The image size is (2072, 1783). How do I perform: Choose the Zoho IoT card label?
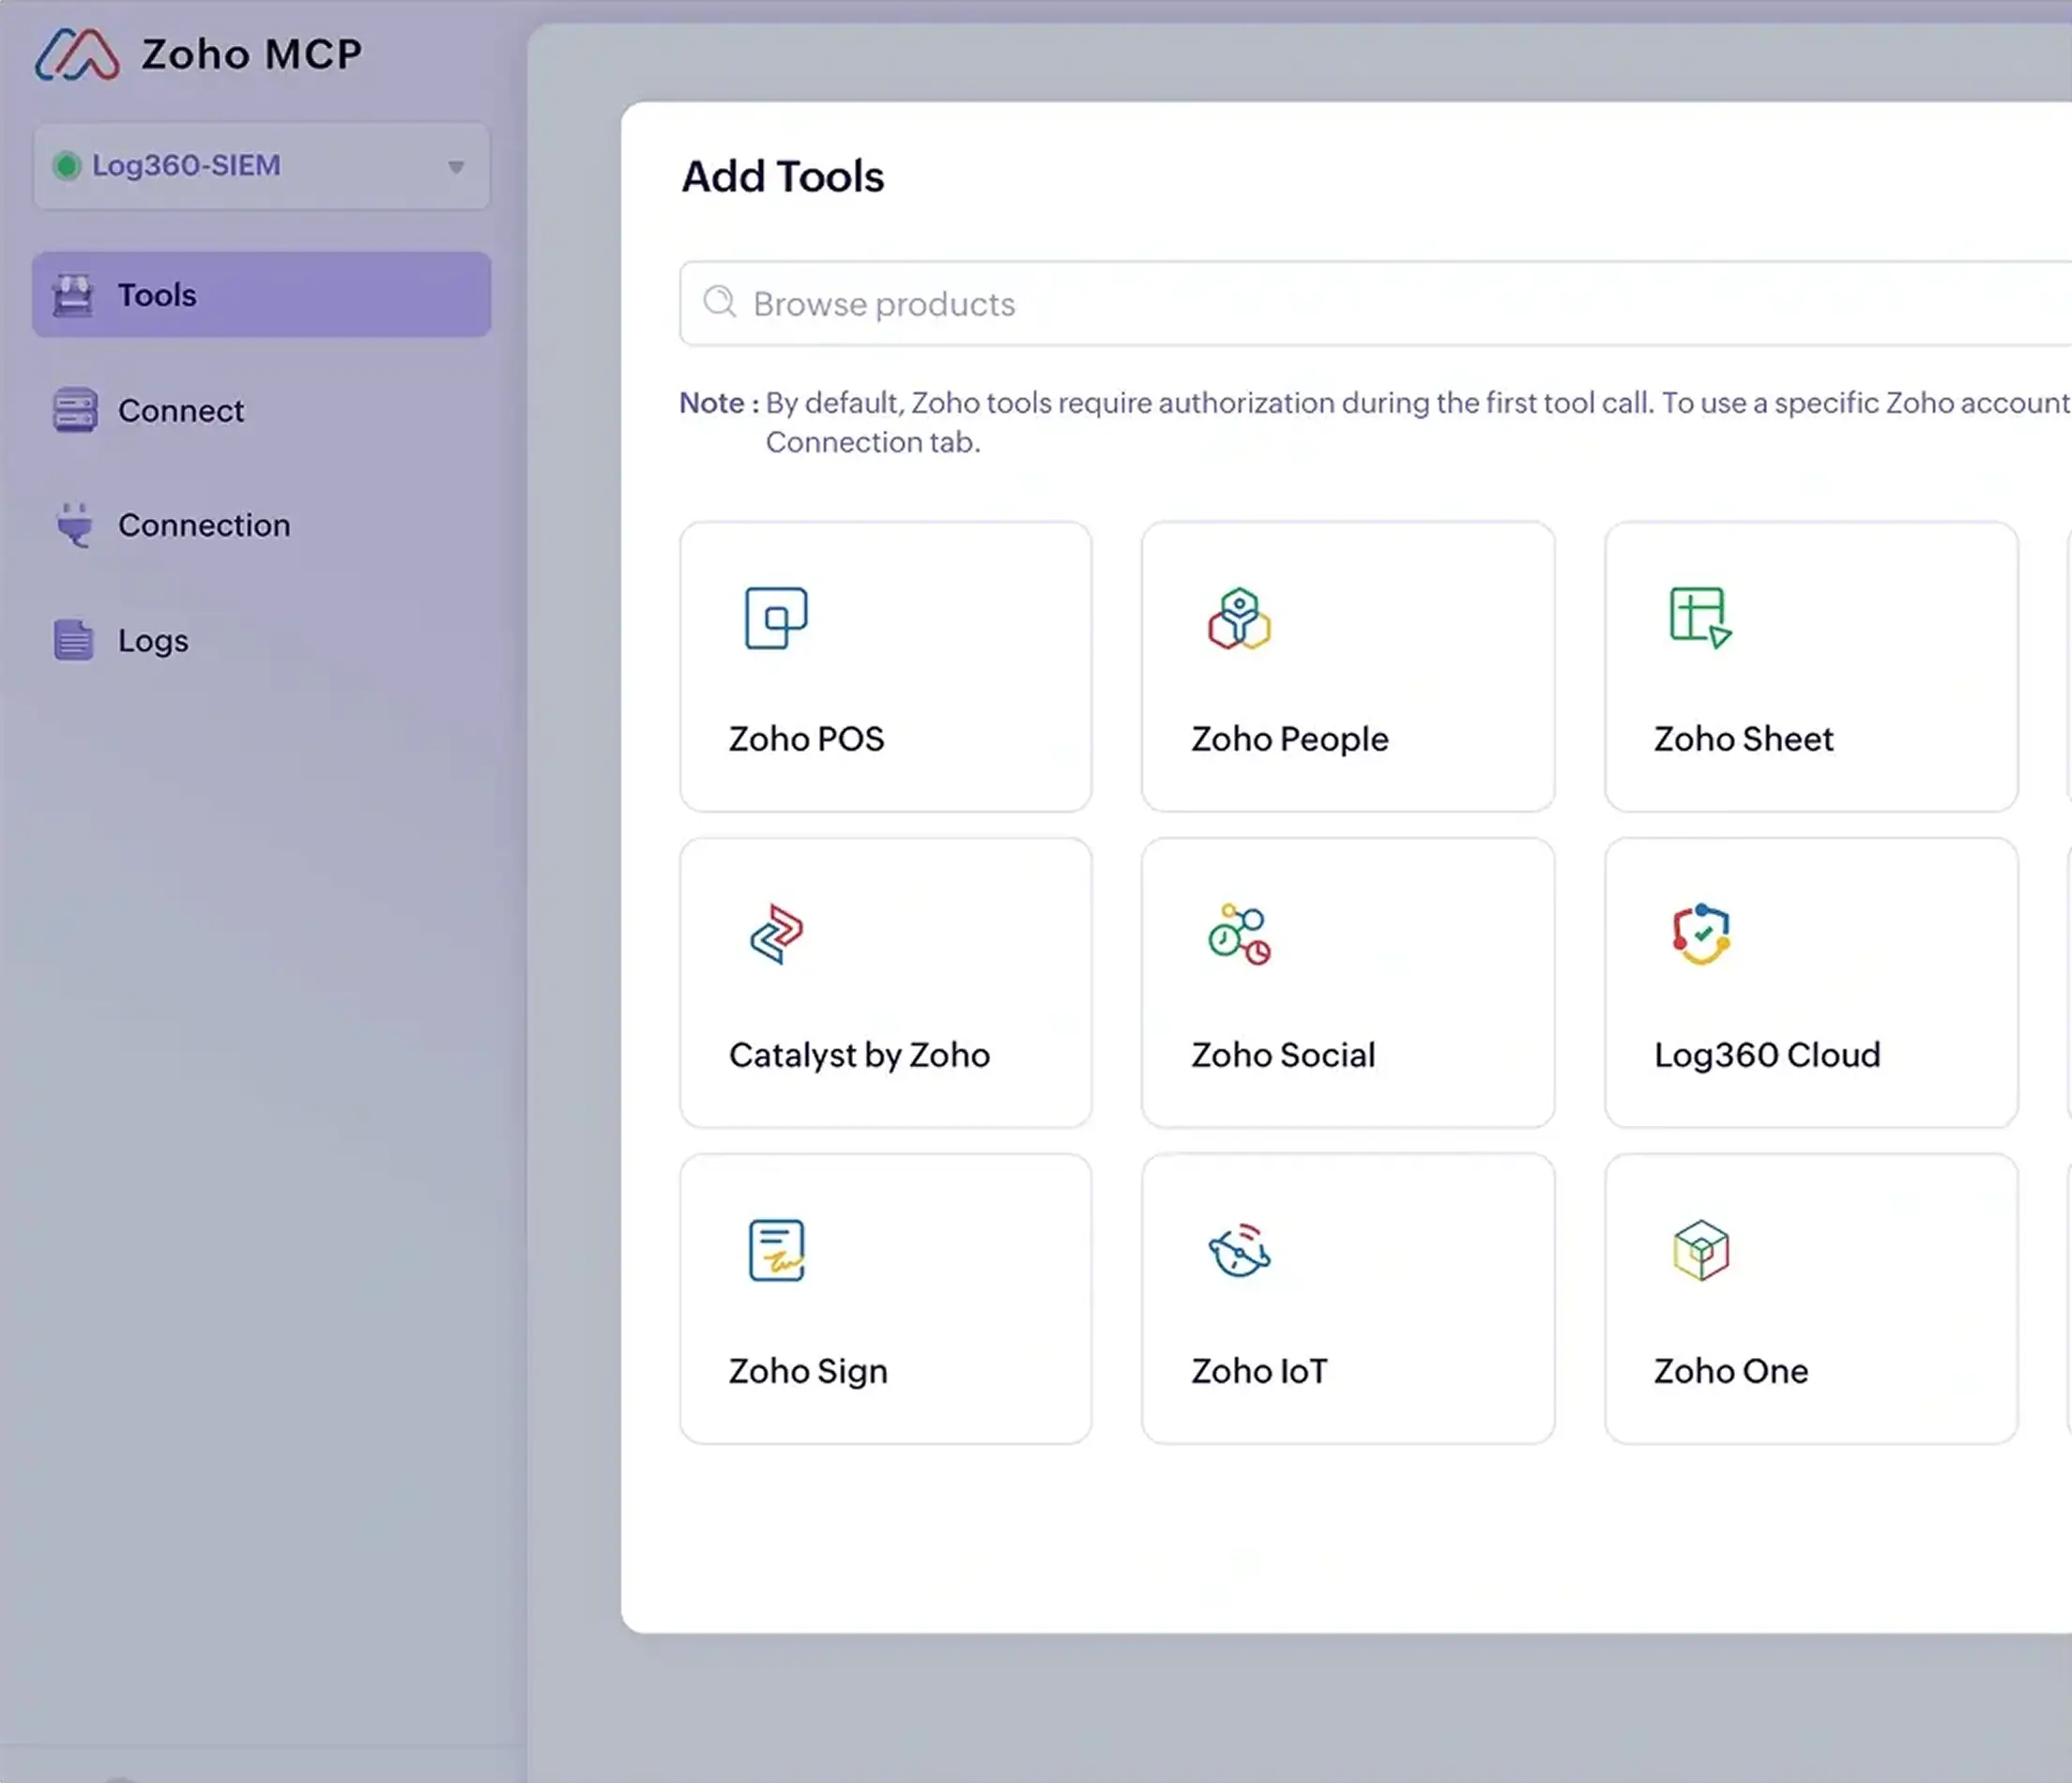tap(1259, 1371)
